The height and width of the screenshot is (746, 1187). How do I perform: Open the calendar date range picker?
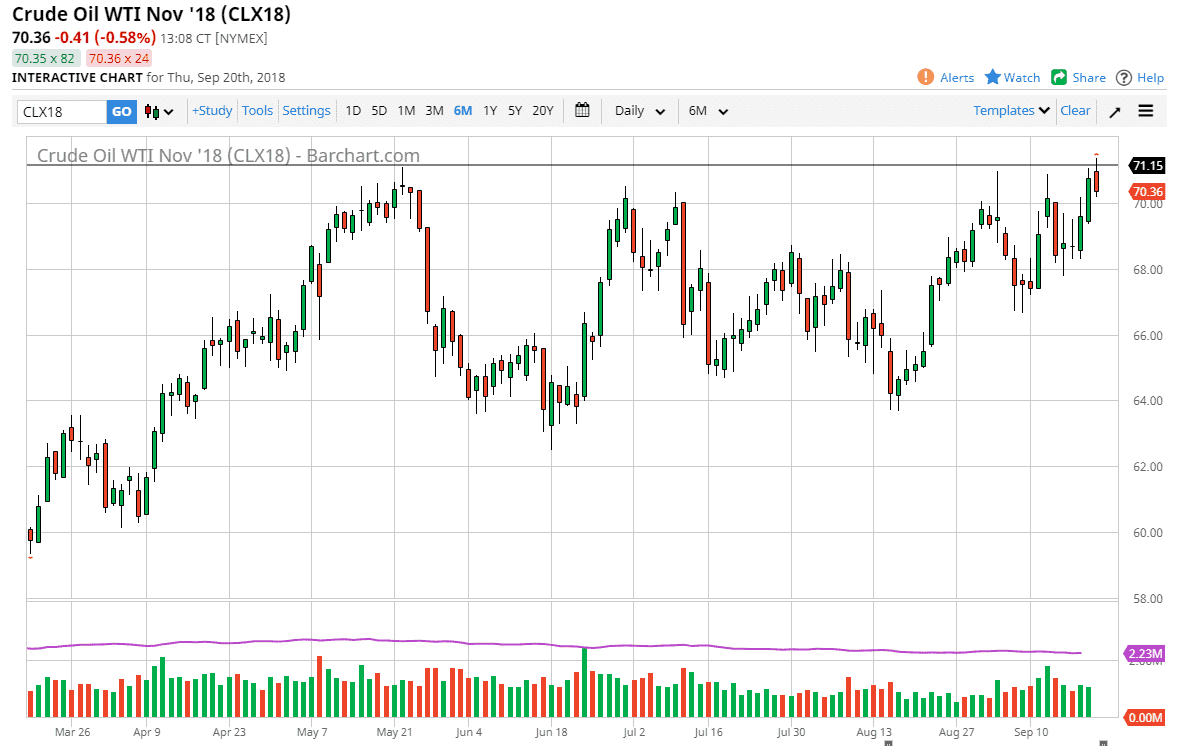[x=582, y=111]
